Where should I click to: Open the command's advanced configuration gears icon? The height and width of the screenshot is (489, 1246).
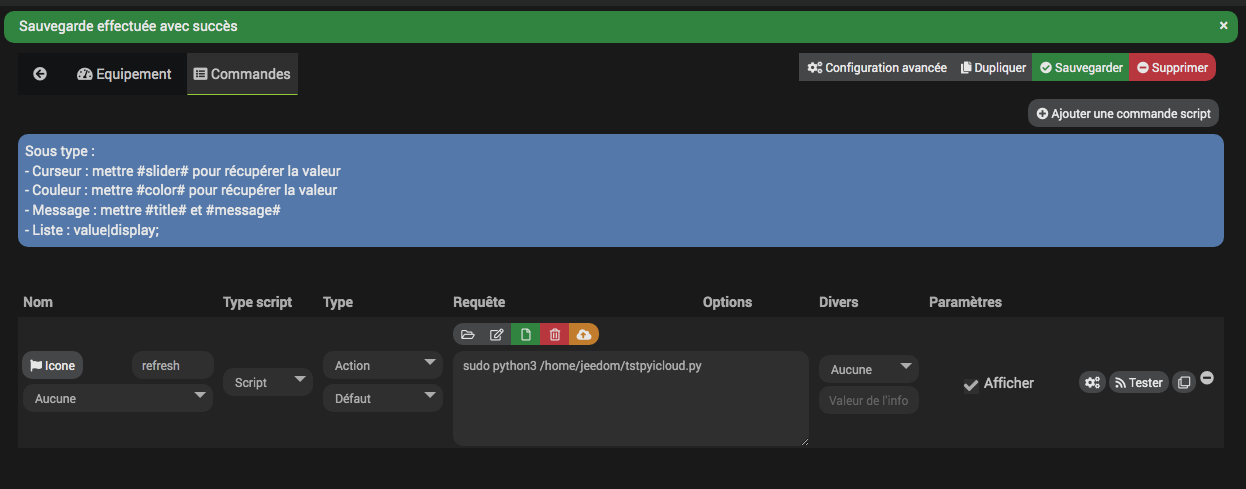pos(1092,382)
